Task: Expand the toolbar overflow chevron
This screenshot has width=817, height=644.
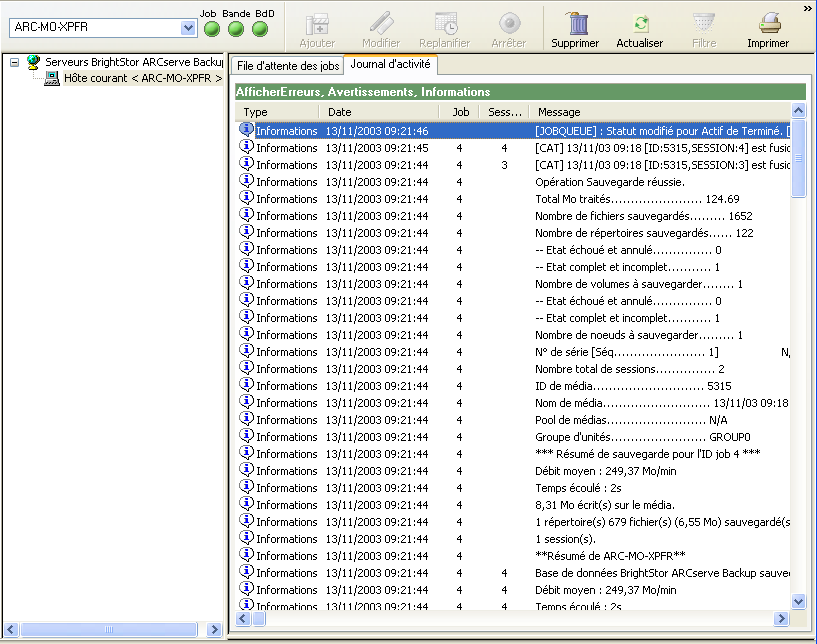Action: pos(807,8)
